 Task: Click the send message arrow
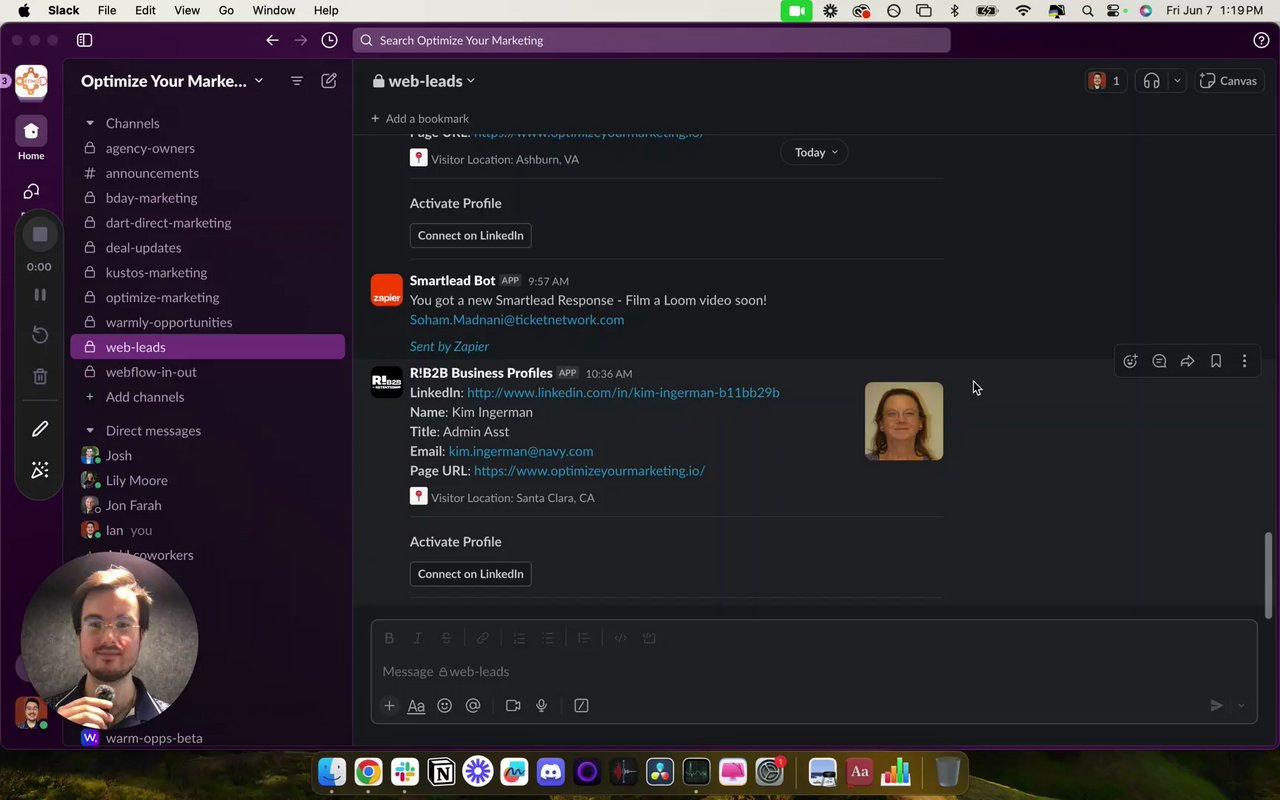pyautogui.click(x=1216, y=705)
